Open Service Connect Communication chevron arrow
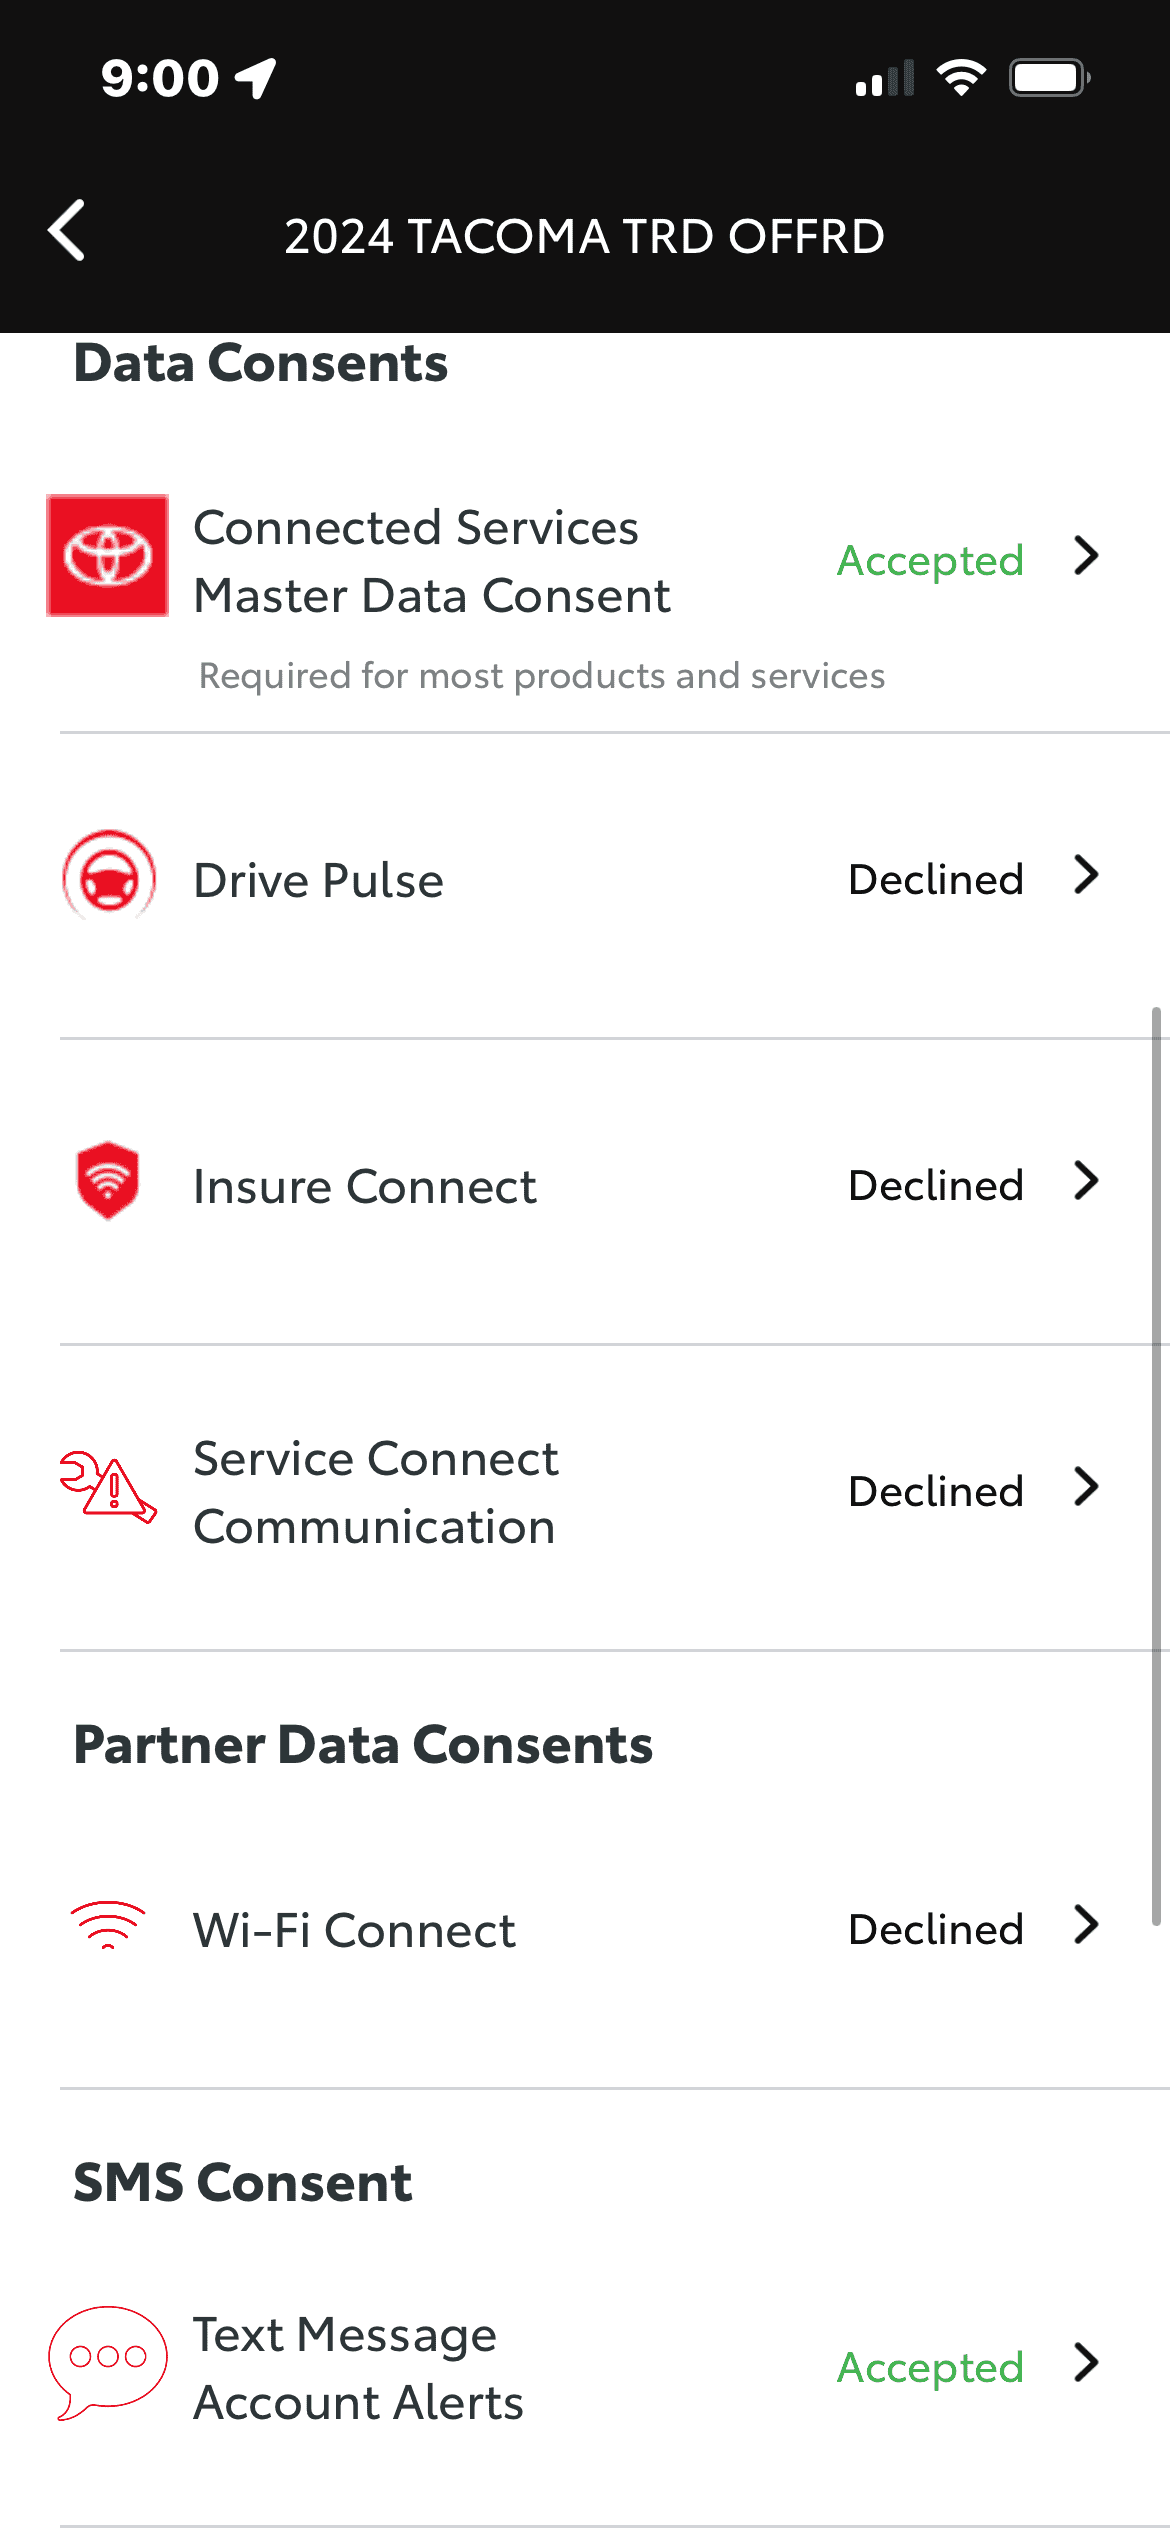1170x2532 pixels. tap(1086, 1487)
